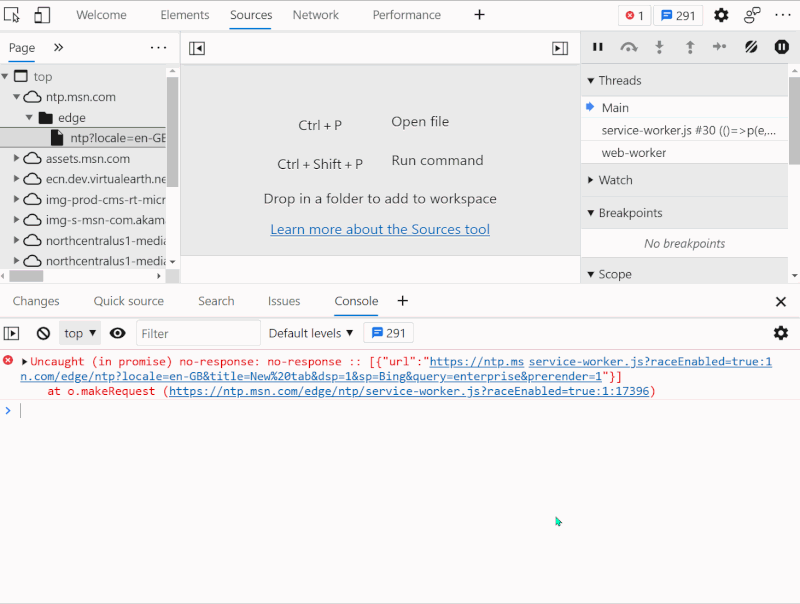Select the inspect element cursor tool

[x=12, y=14]
